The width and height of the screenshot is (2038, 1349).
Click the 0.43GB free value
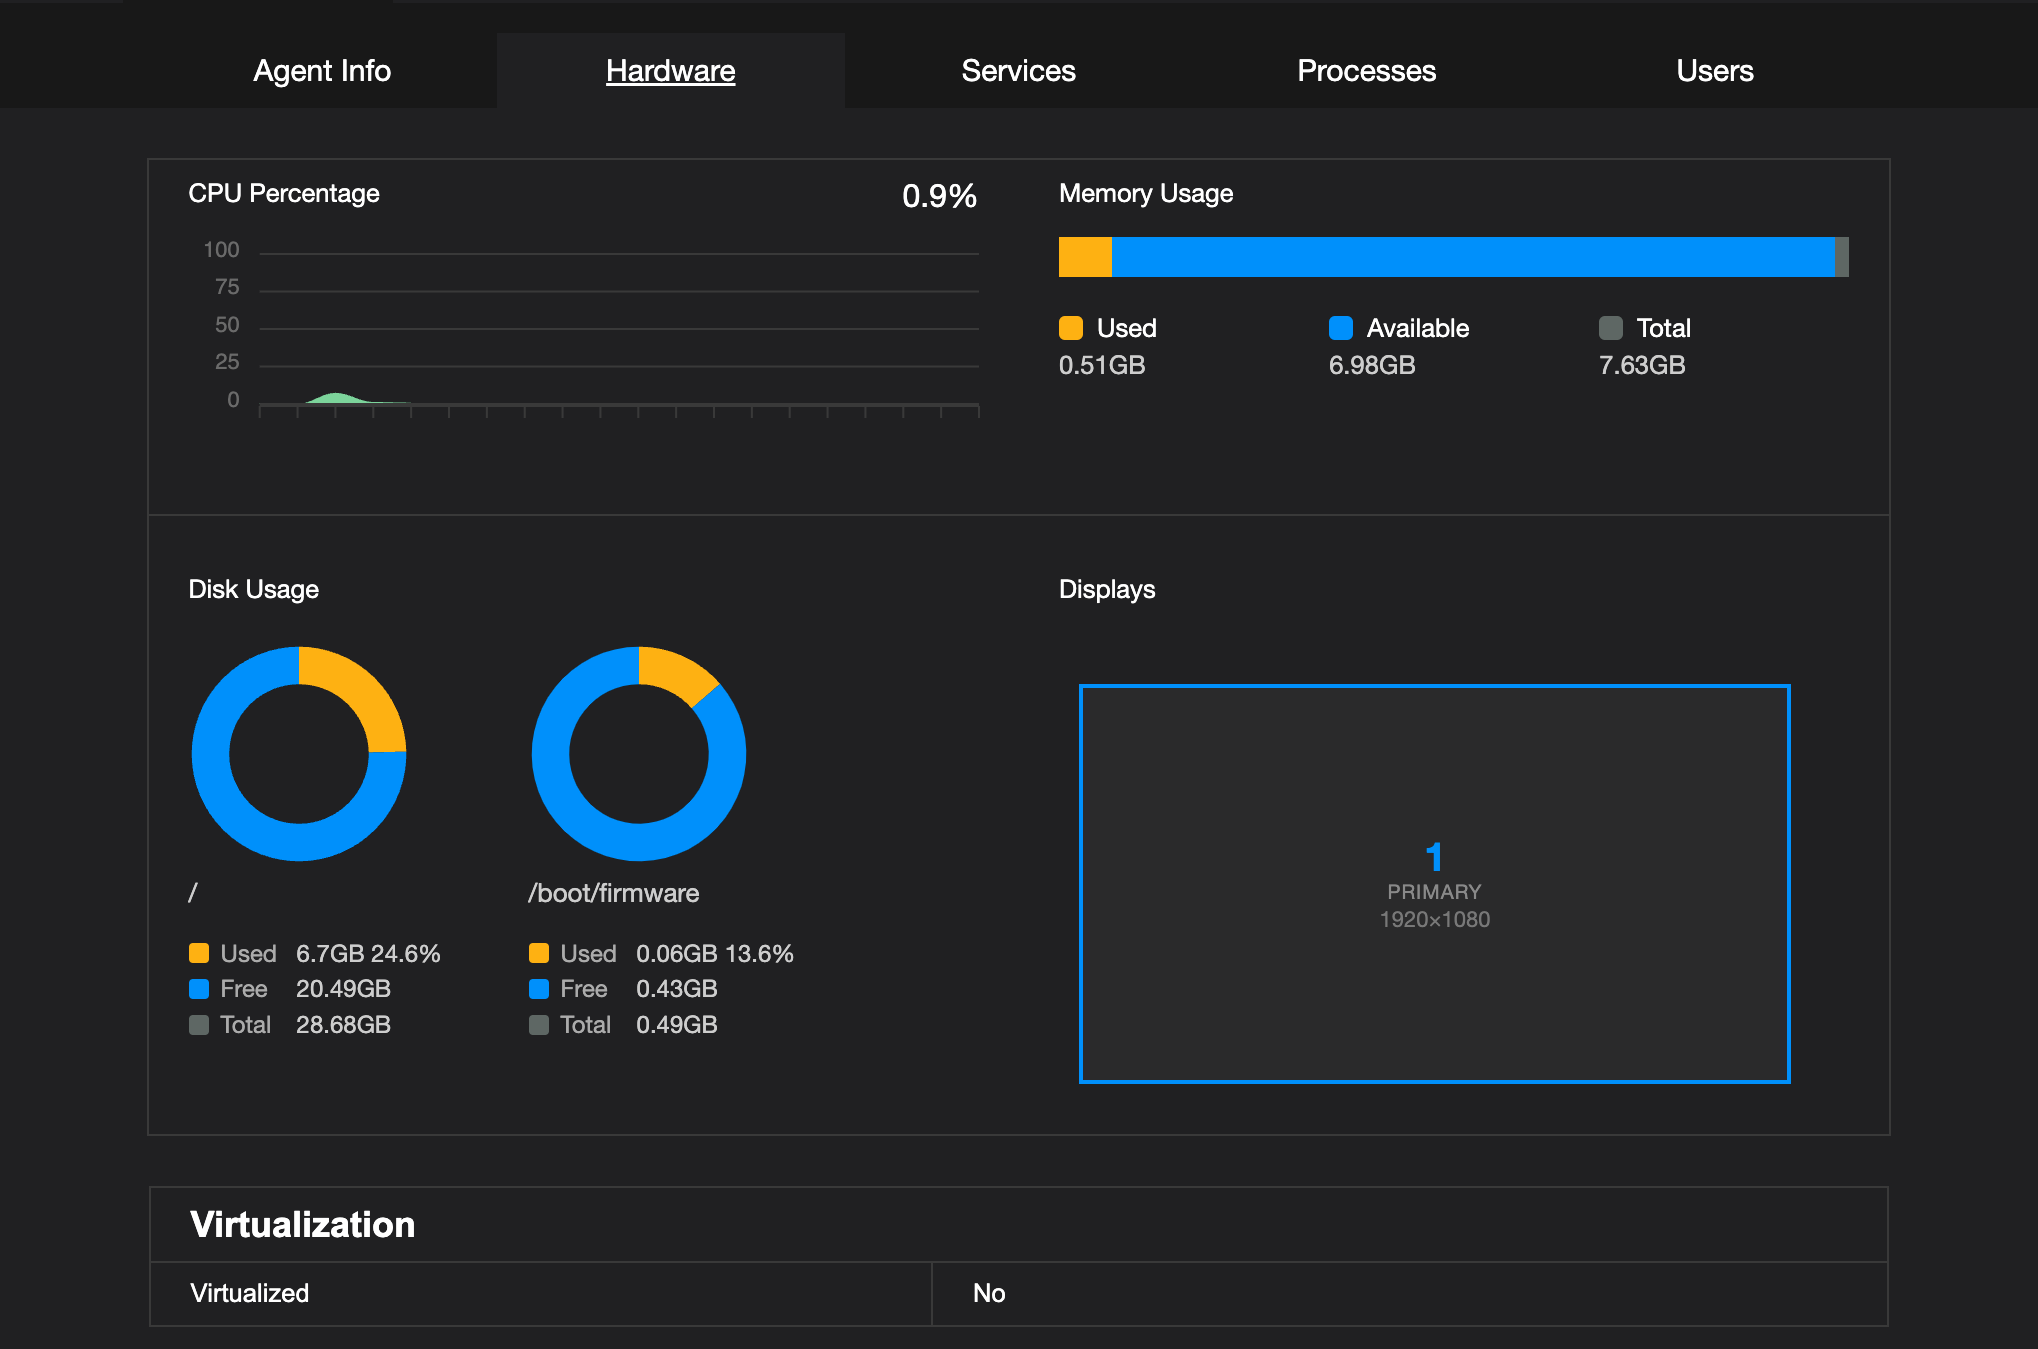677,989
